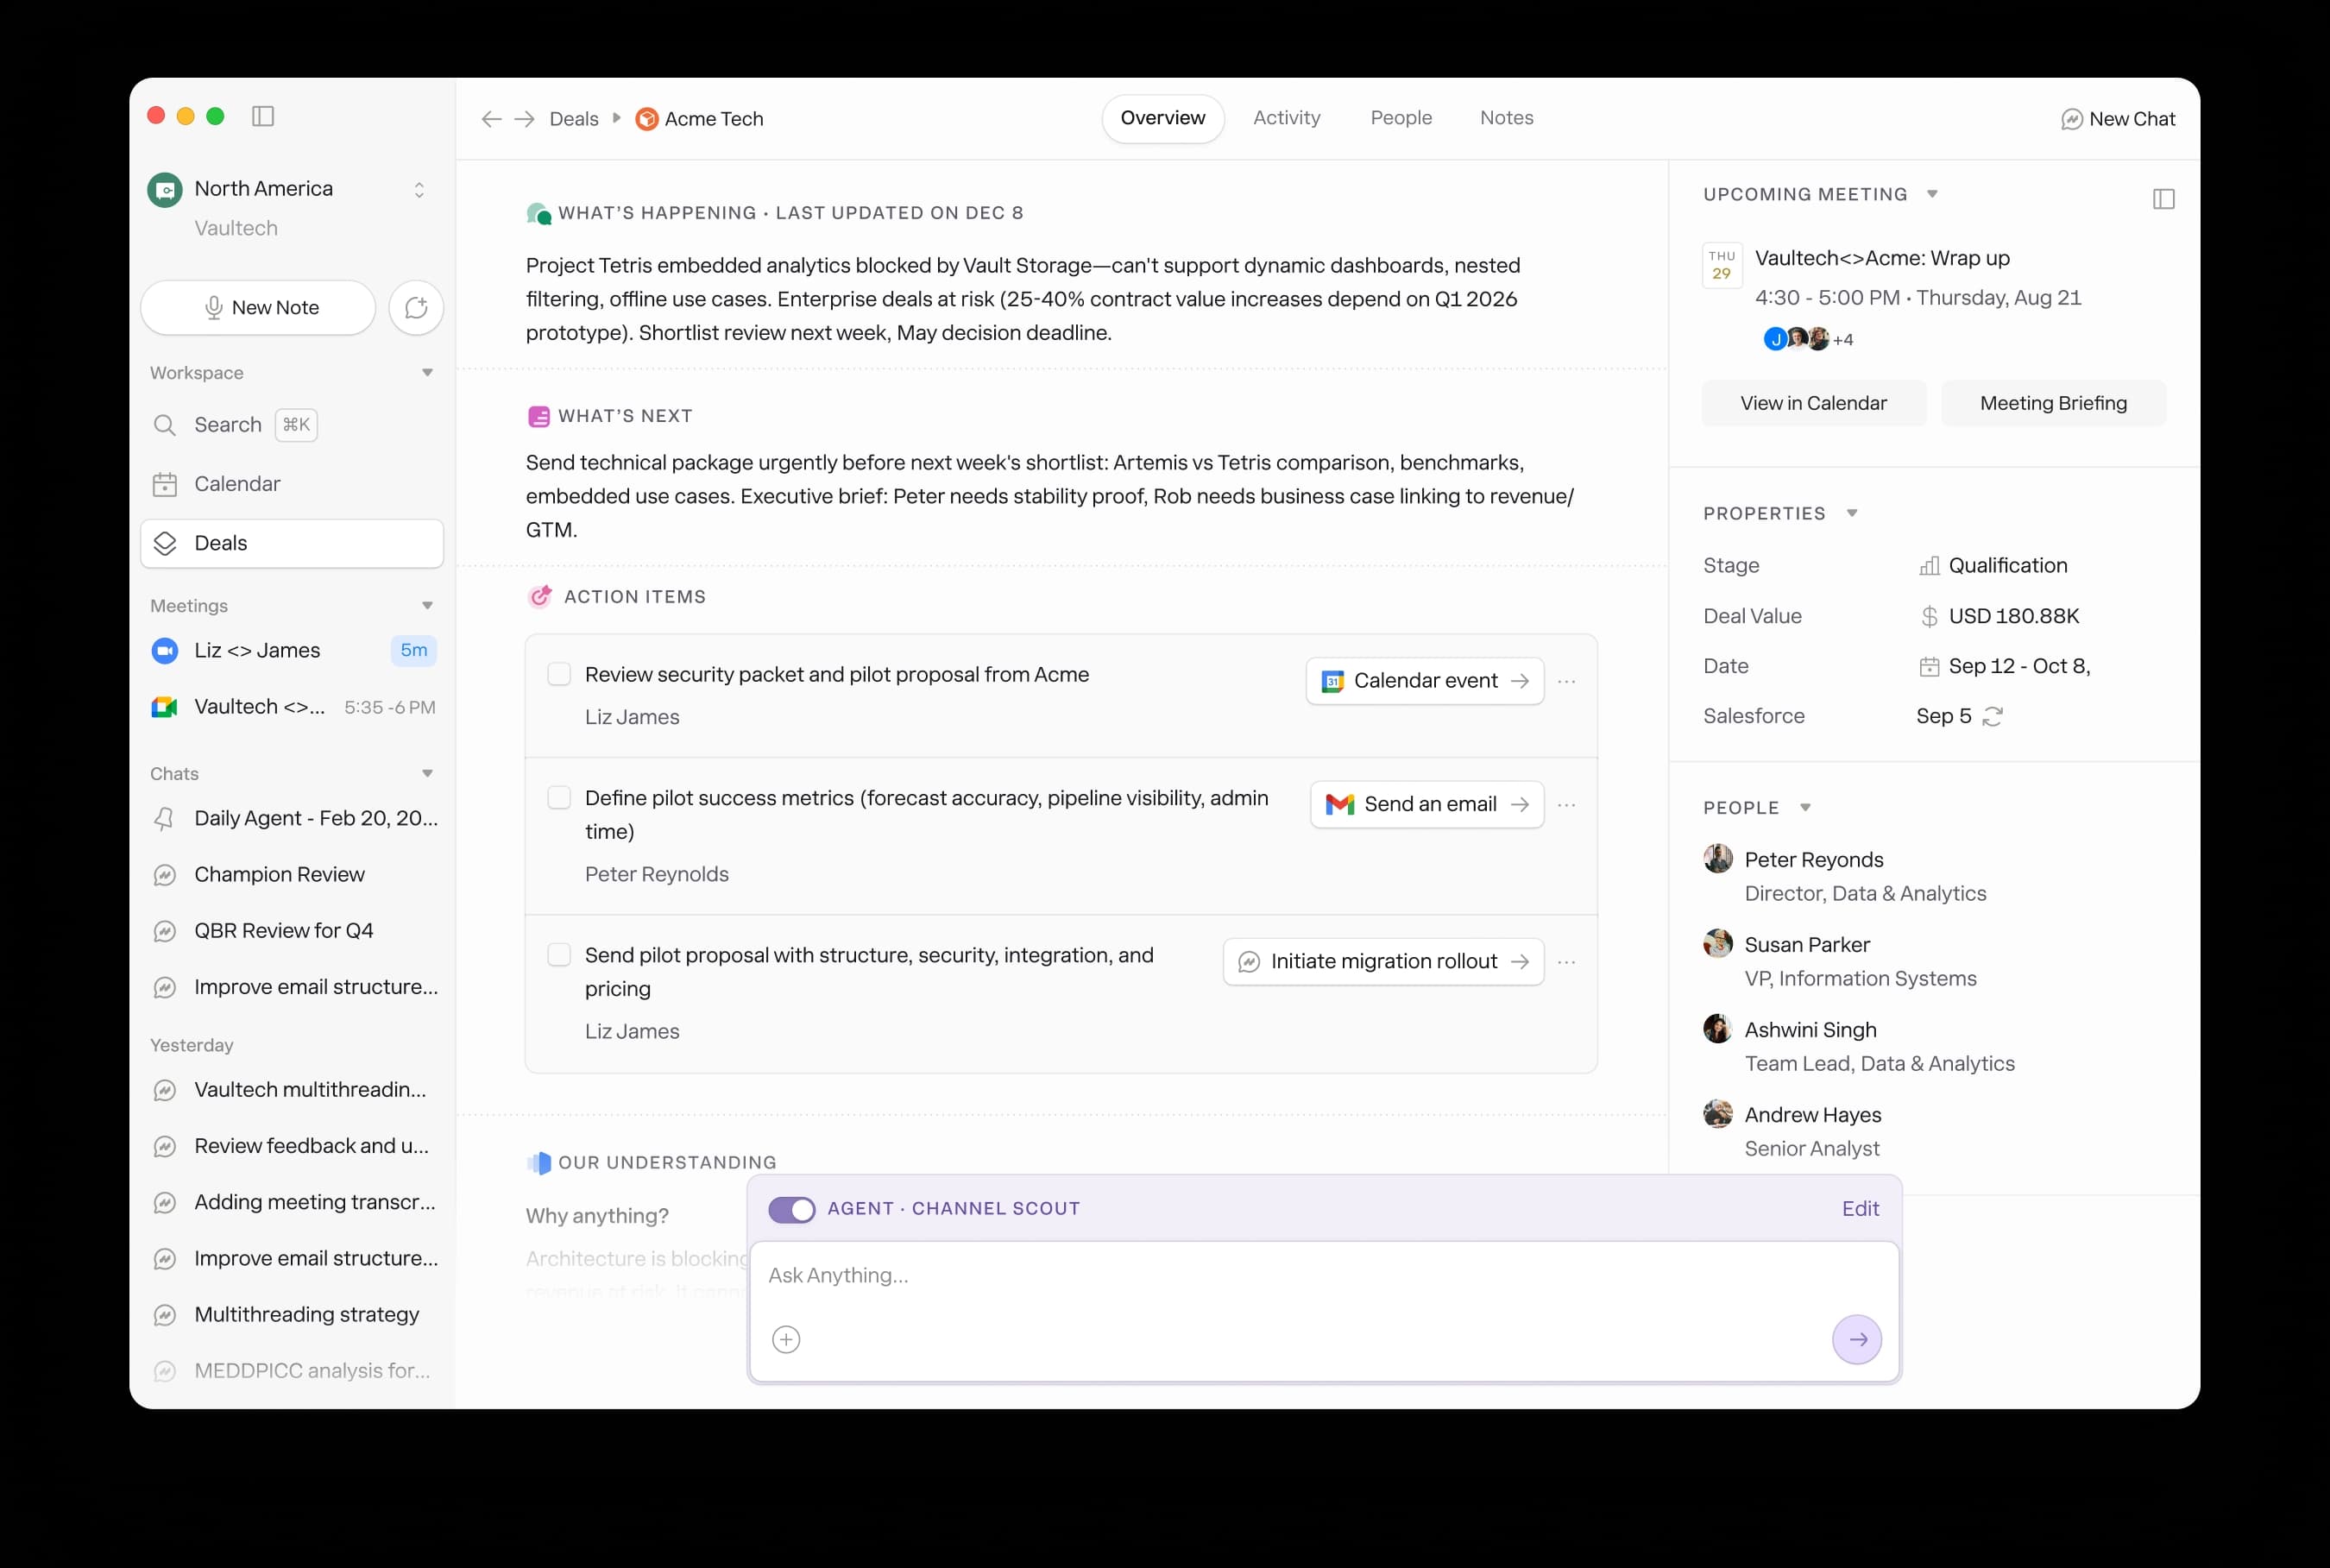Image resolution: width=2330 pixels, height=1568 pixels.
Task: Go back with the left arrow
Action: 491,119
